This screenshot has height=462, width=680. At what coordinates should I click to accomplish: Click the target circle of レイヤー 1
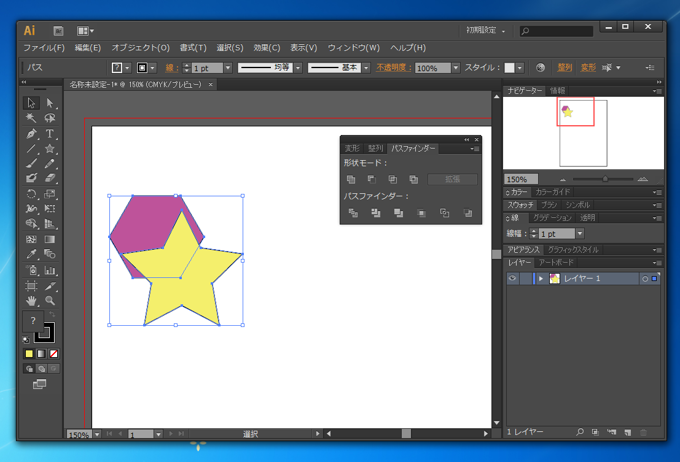[x=645, y=279]
